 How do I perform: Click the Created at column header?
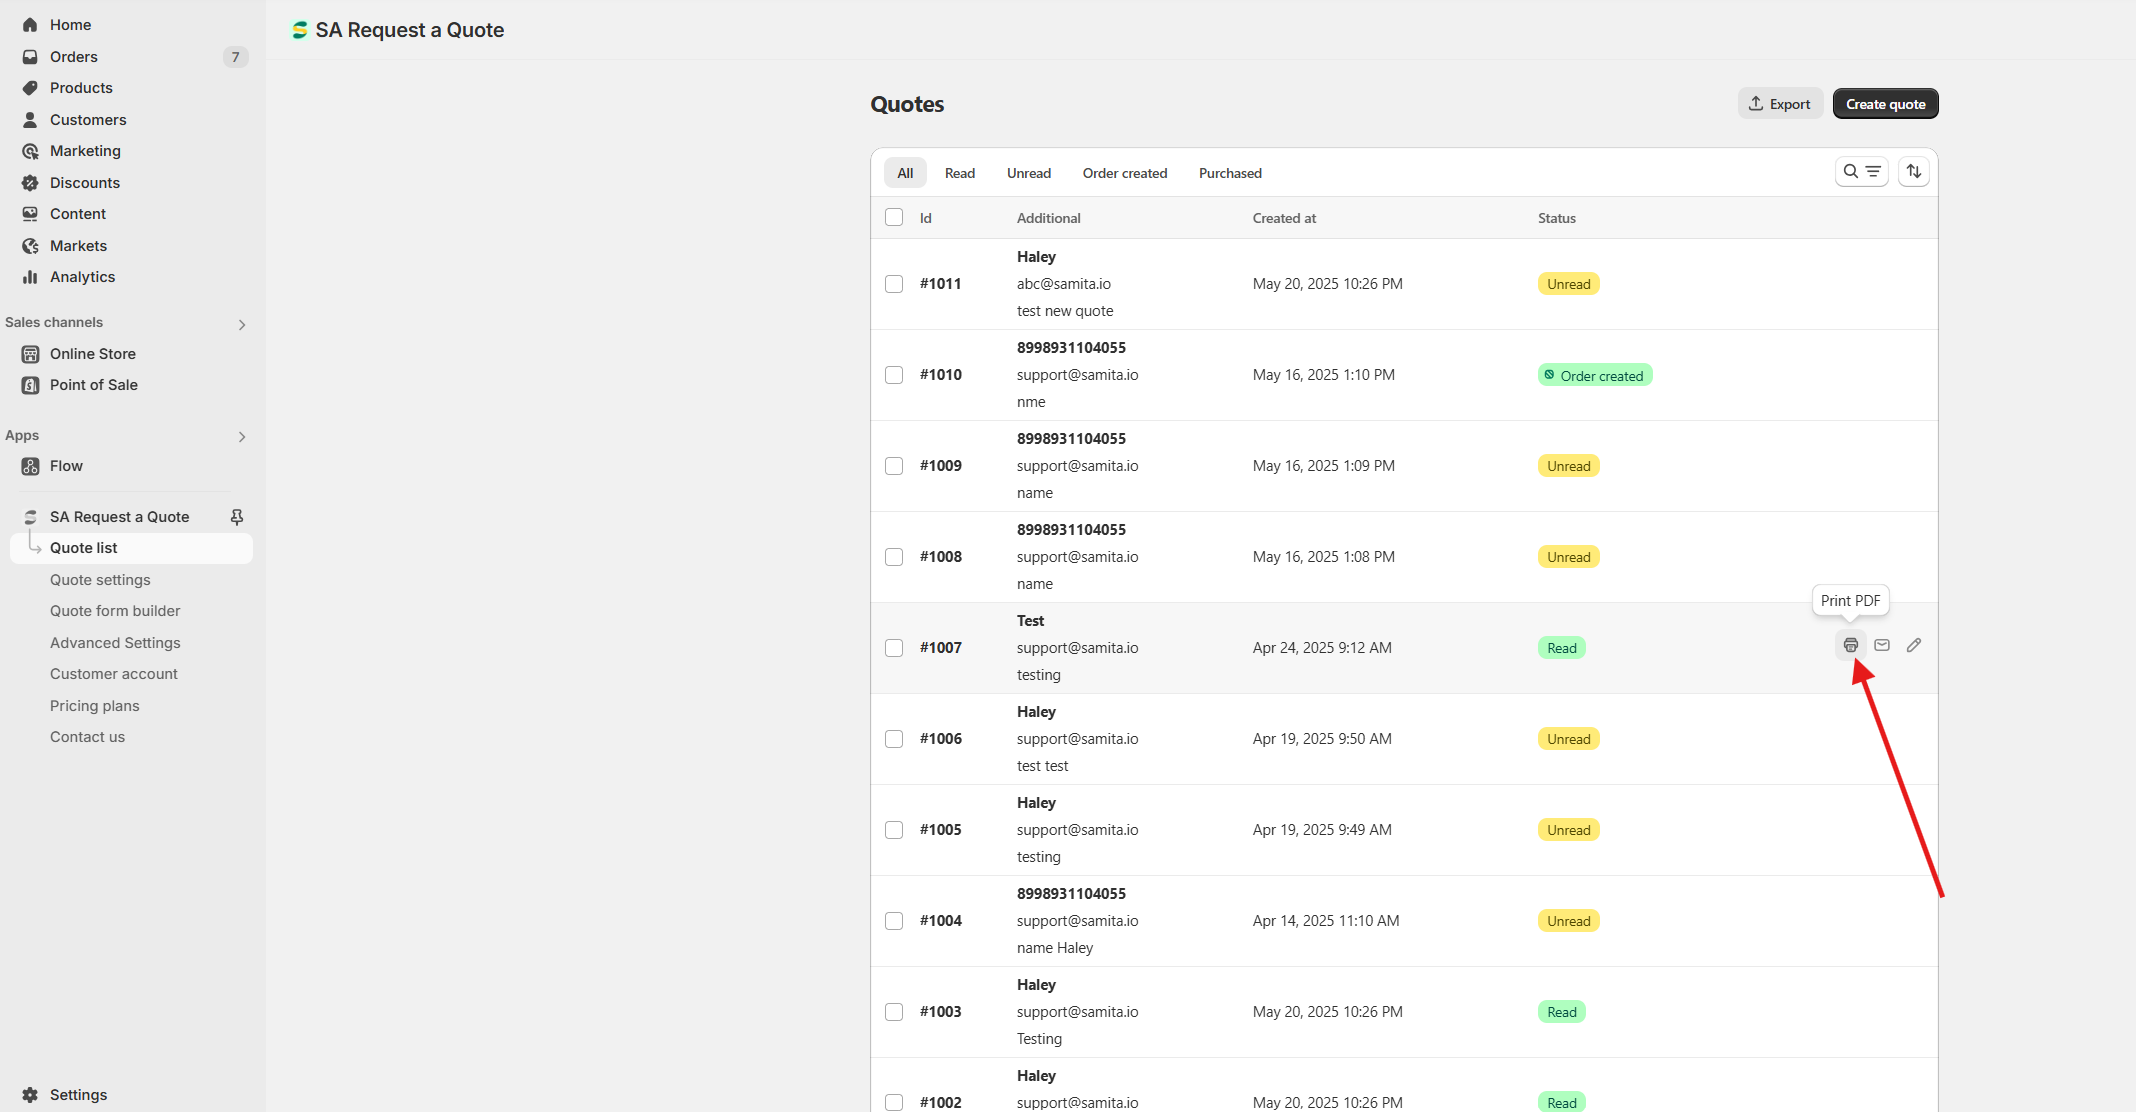(x=1284, y=218)
